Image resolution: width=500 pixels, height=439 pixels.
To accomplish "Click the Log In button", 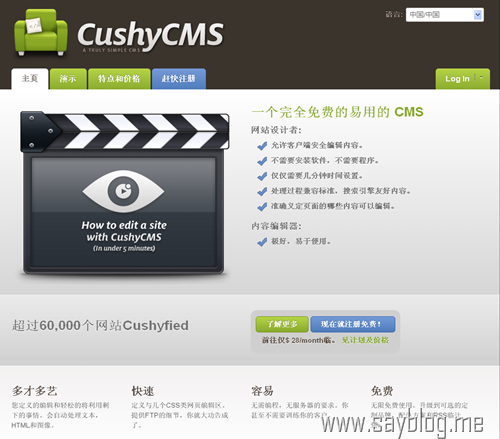I will pyautogui.click(x=457, y=79).
